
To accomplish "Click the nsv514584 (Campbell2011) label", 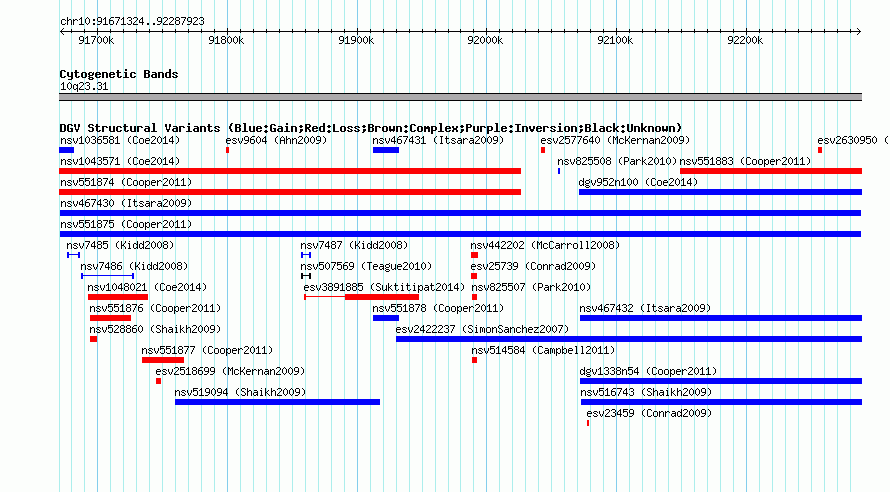I will (543, 350).
